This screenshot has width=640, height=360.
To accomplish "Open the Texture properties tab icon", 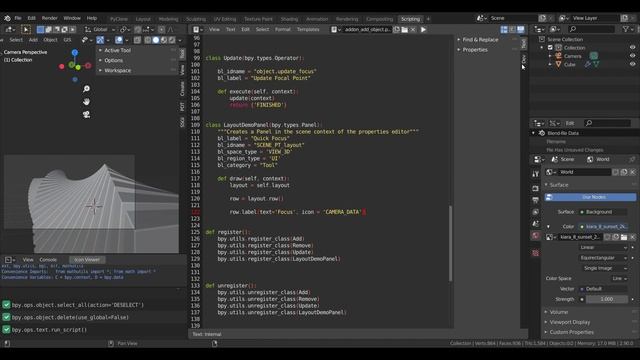I will click(536, 253).
